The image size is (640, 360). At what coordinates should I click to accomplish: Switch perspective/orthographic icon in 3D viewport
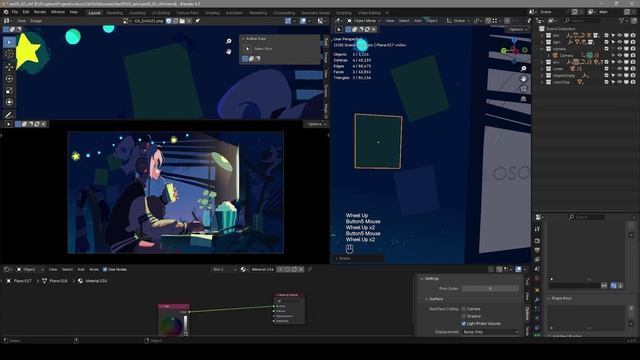[524, 99]
